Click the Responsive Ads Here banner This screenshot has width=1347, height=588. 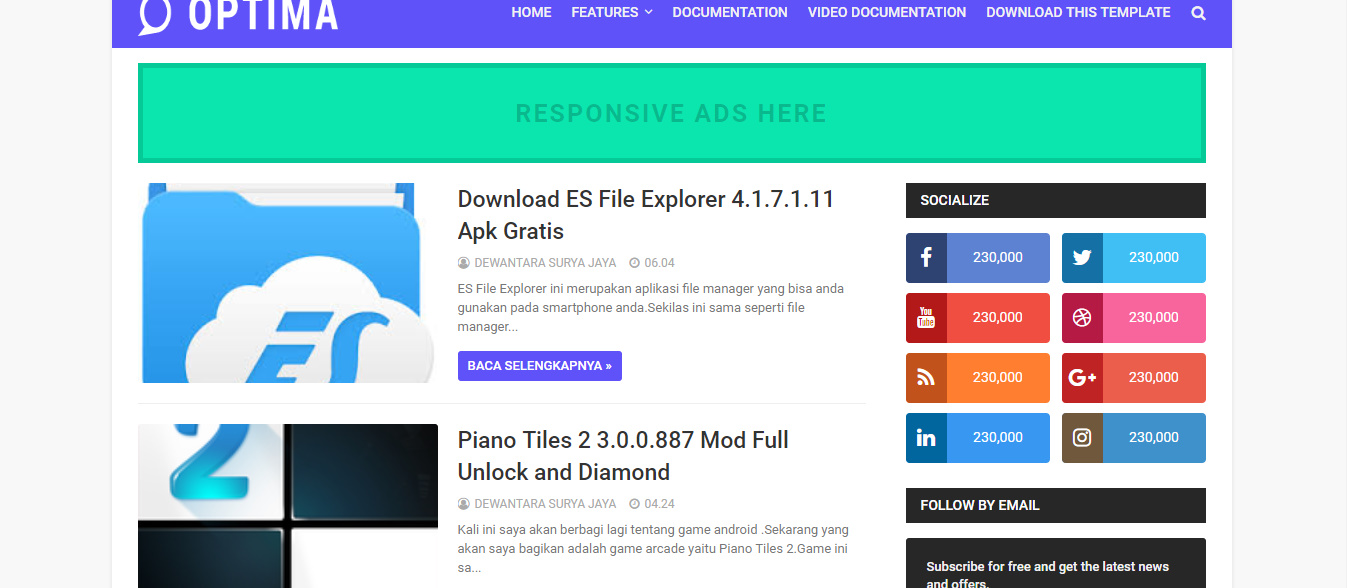pos(672,113)
